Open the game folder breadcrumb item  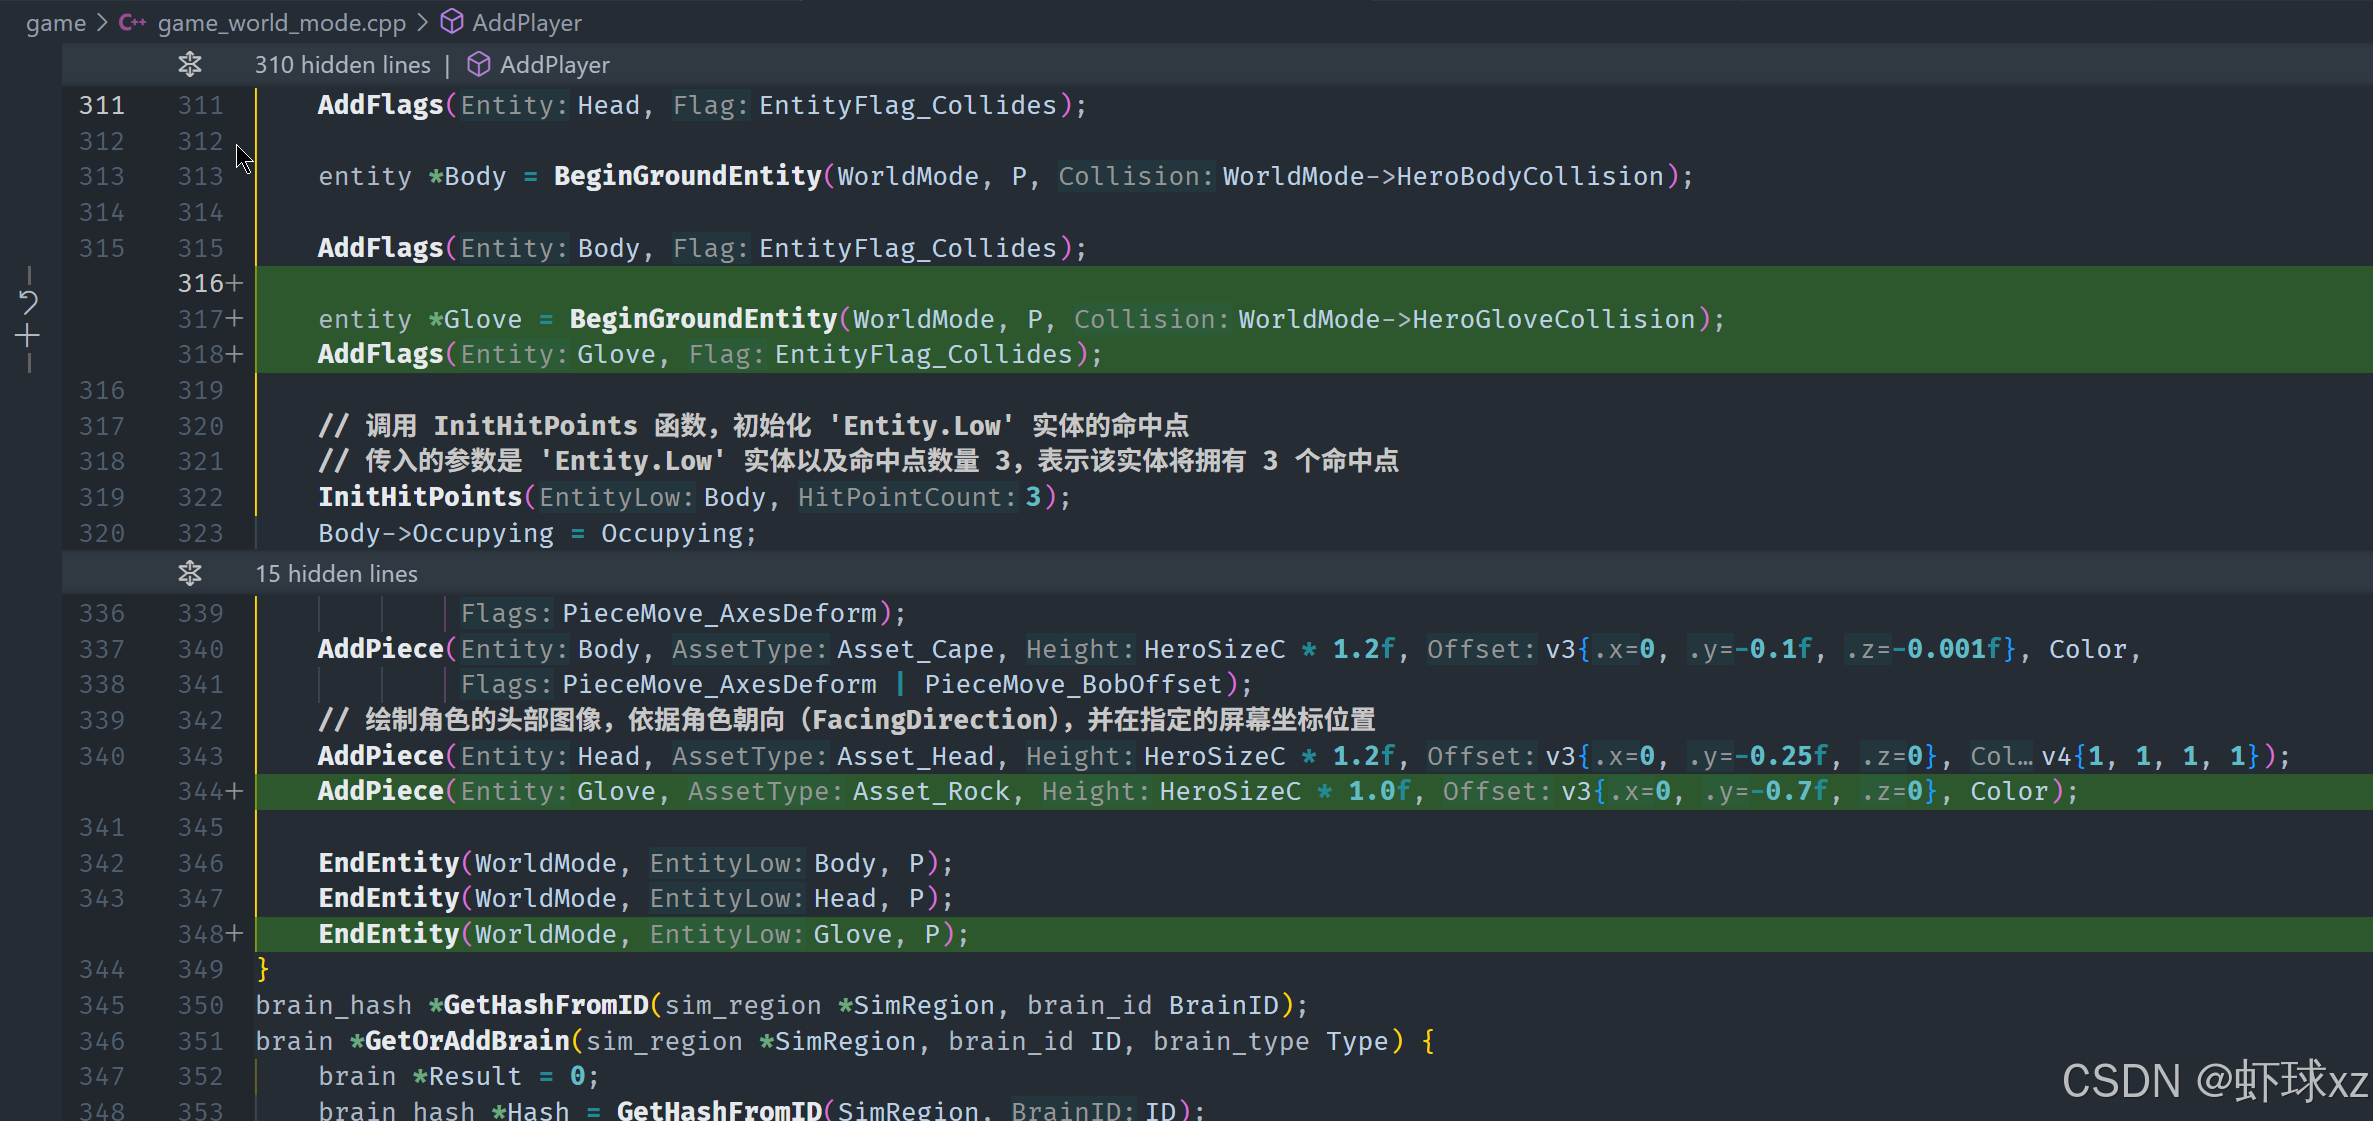pos(56,22)
